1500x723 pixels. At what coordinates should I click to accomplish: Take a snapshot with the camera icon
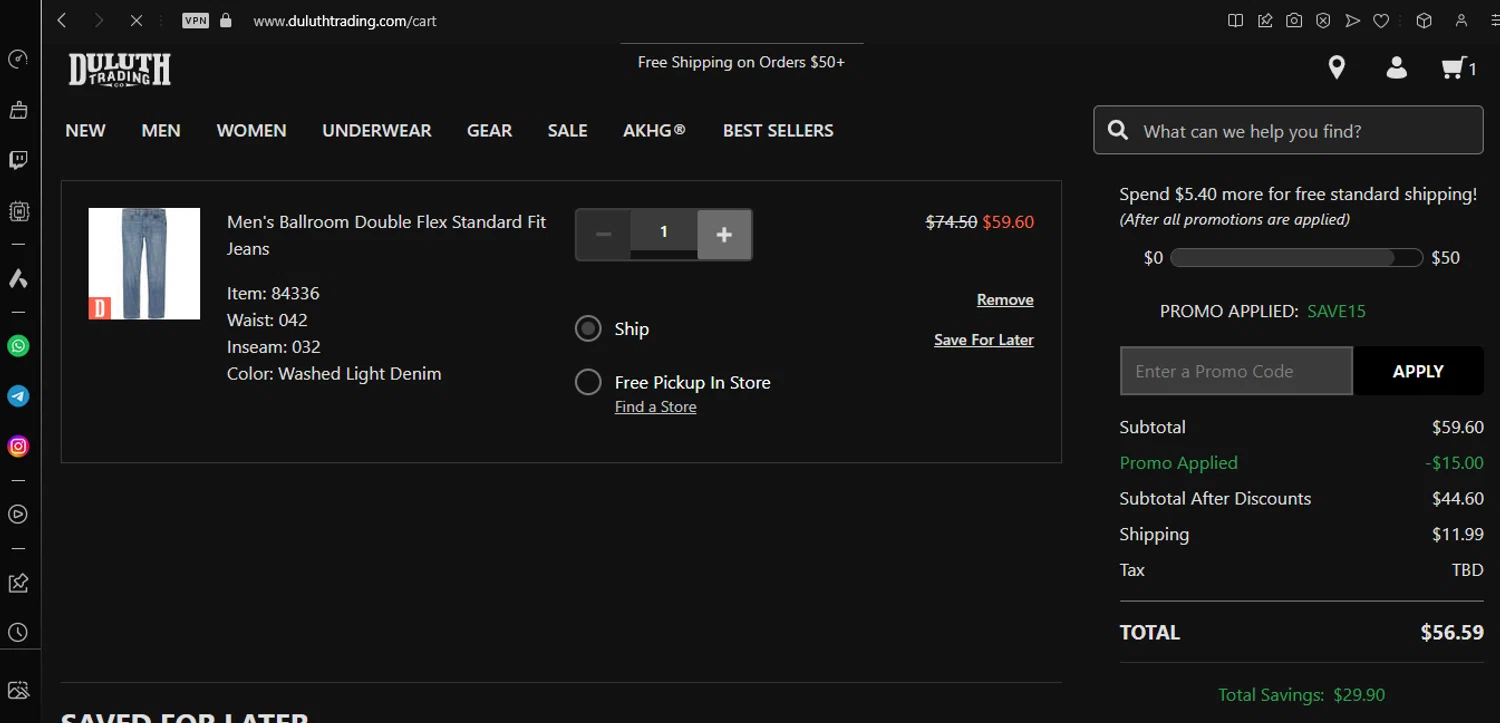click(1294, 20)
